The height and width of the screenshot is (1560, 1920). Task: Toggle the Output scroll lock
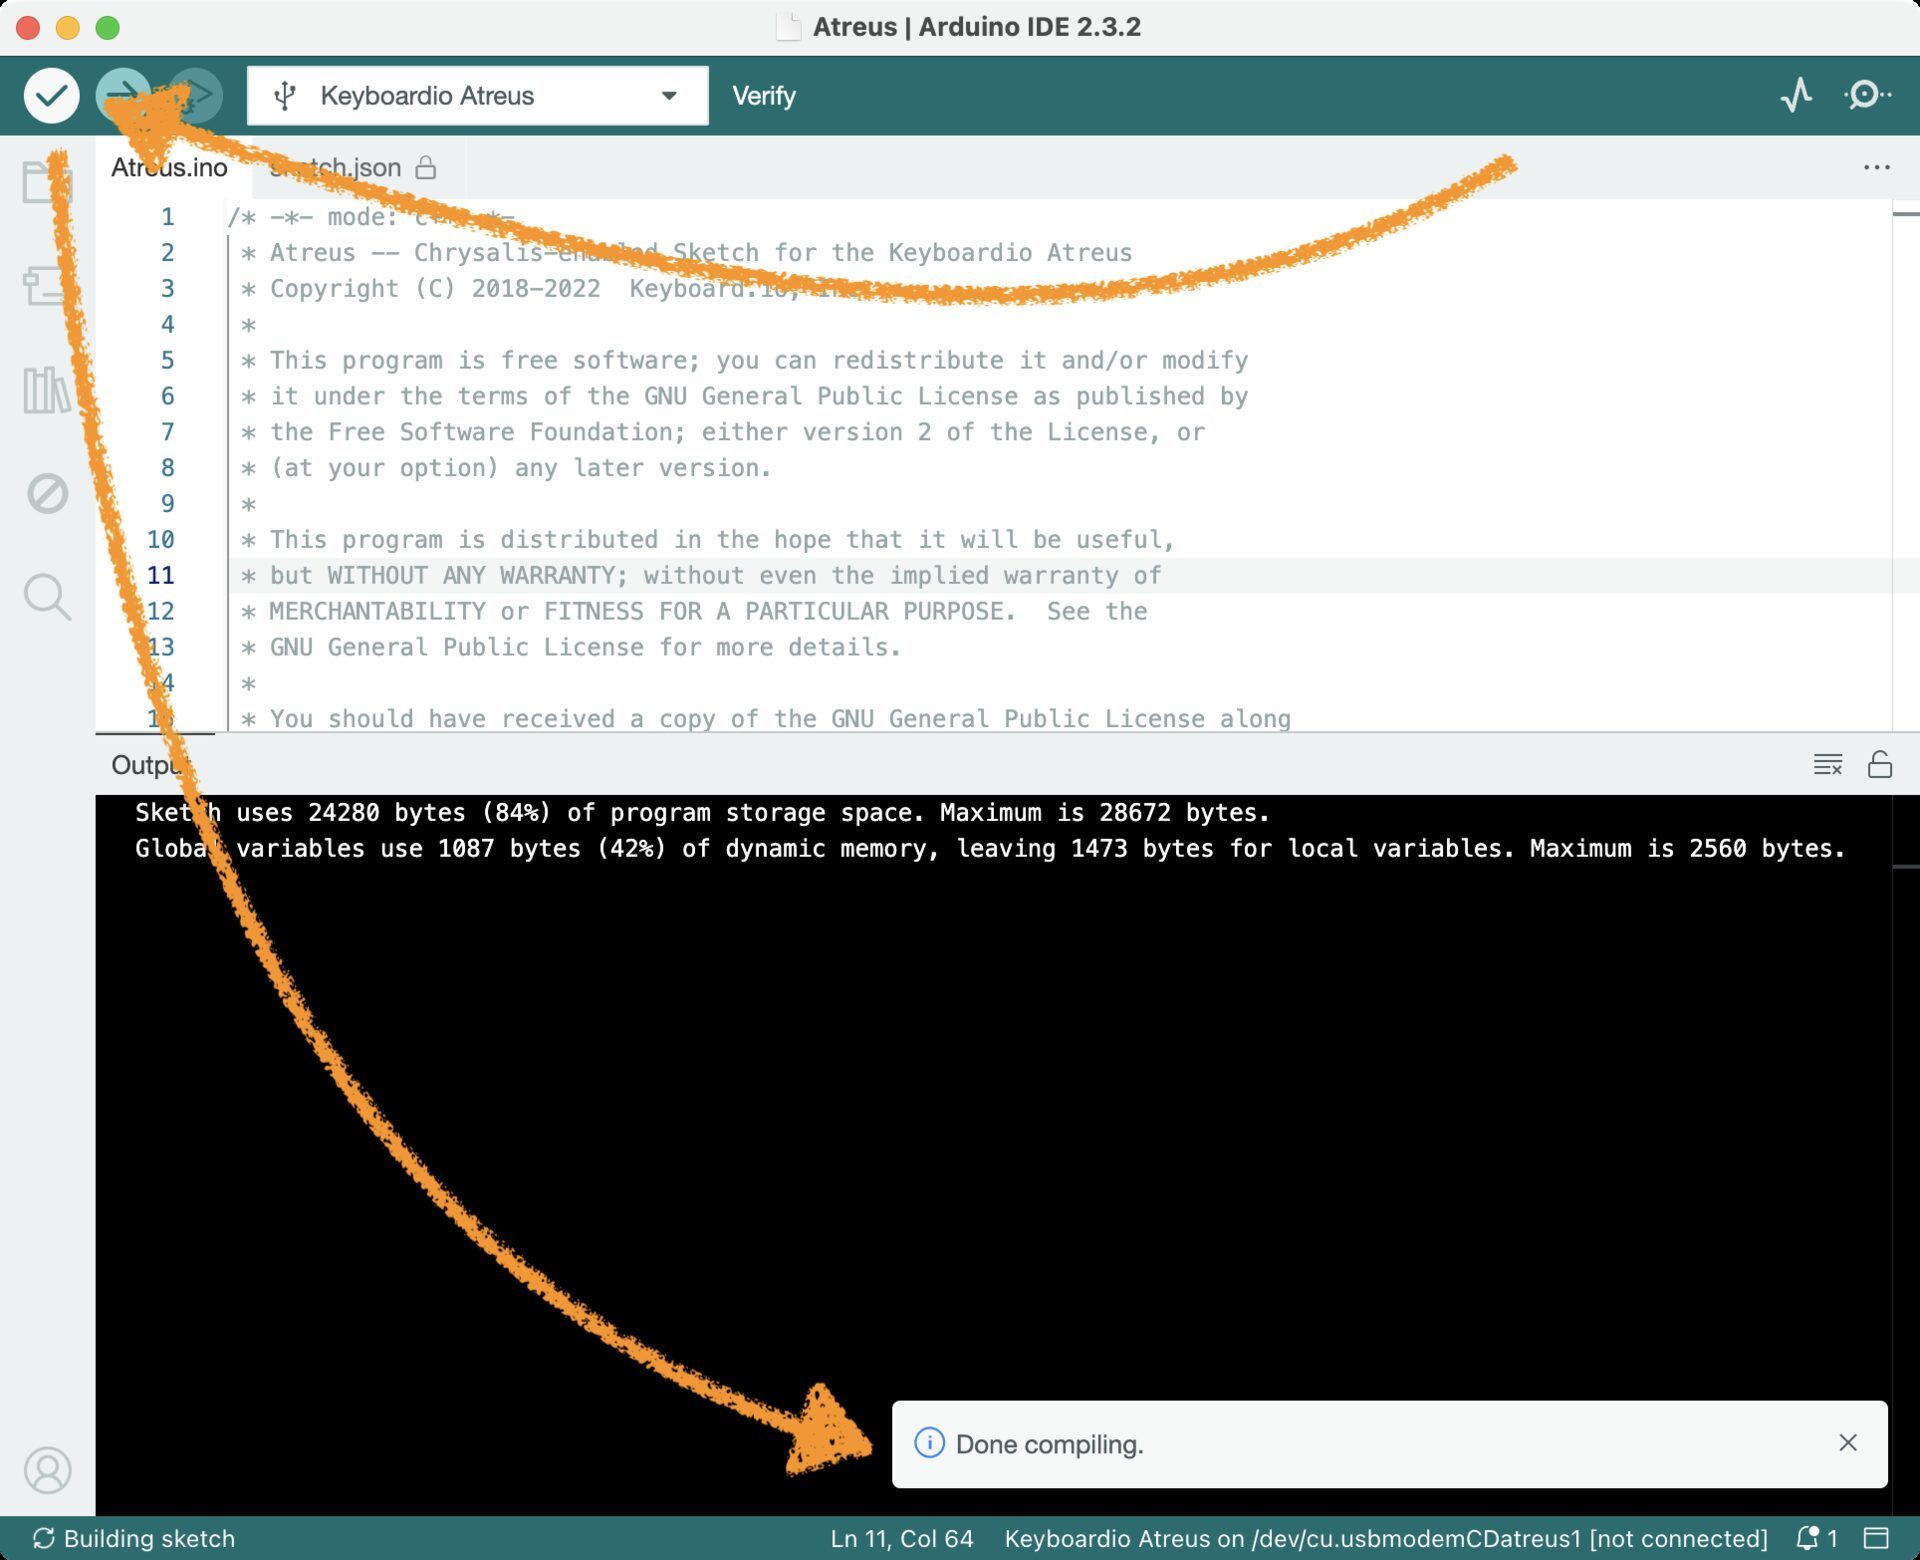(x=1880, y=765)
